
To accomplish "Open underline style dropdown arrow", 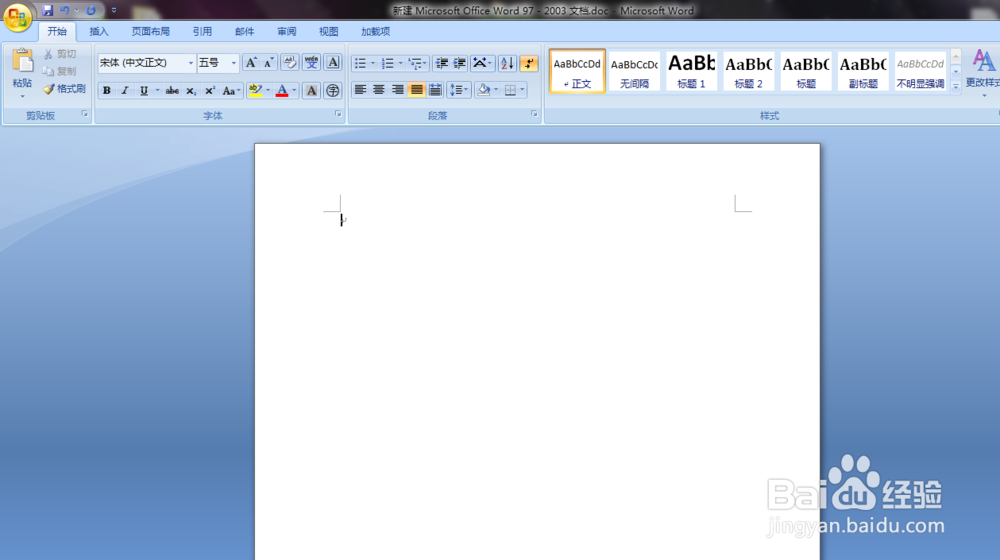I will click(158, 91).
